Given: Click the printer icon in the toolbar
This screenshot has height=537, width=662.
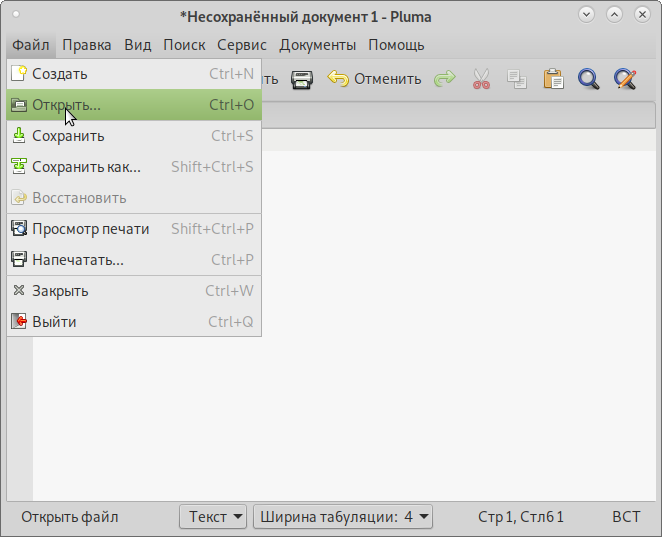Looking at the screenshot, I should pos(302,79).
